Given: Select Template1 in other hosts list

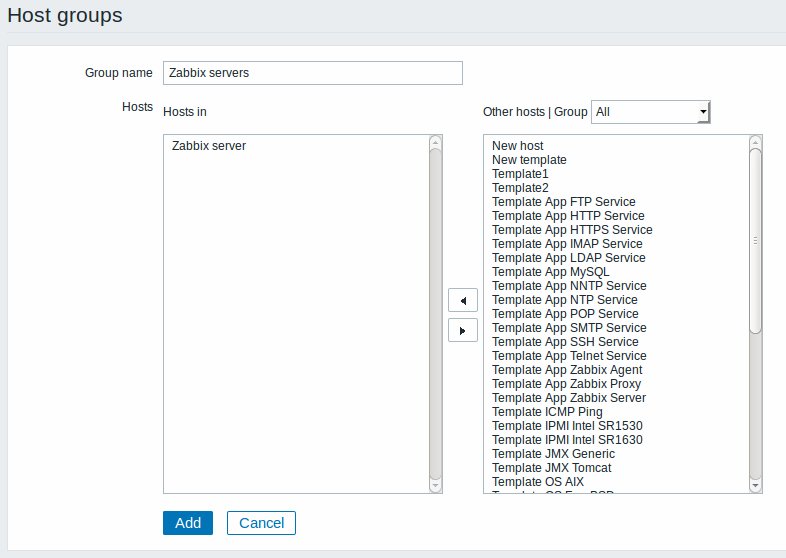Looking at the screenshot, I should (520, 174).
